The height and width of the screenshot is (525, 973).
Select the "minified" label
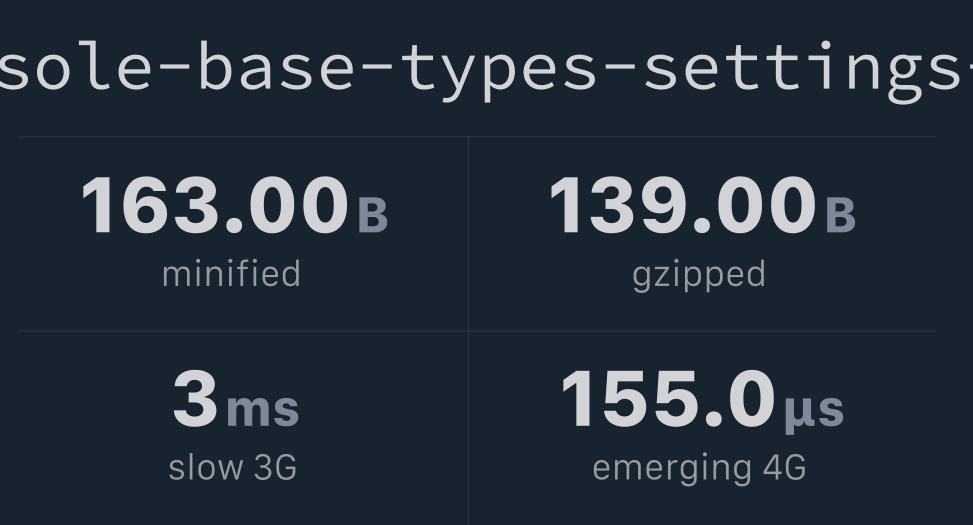click(231, 274)
